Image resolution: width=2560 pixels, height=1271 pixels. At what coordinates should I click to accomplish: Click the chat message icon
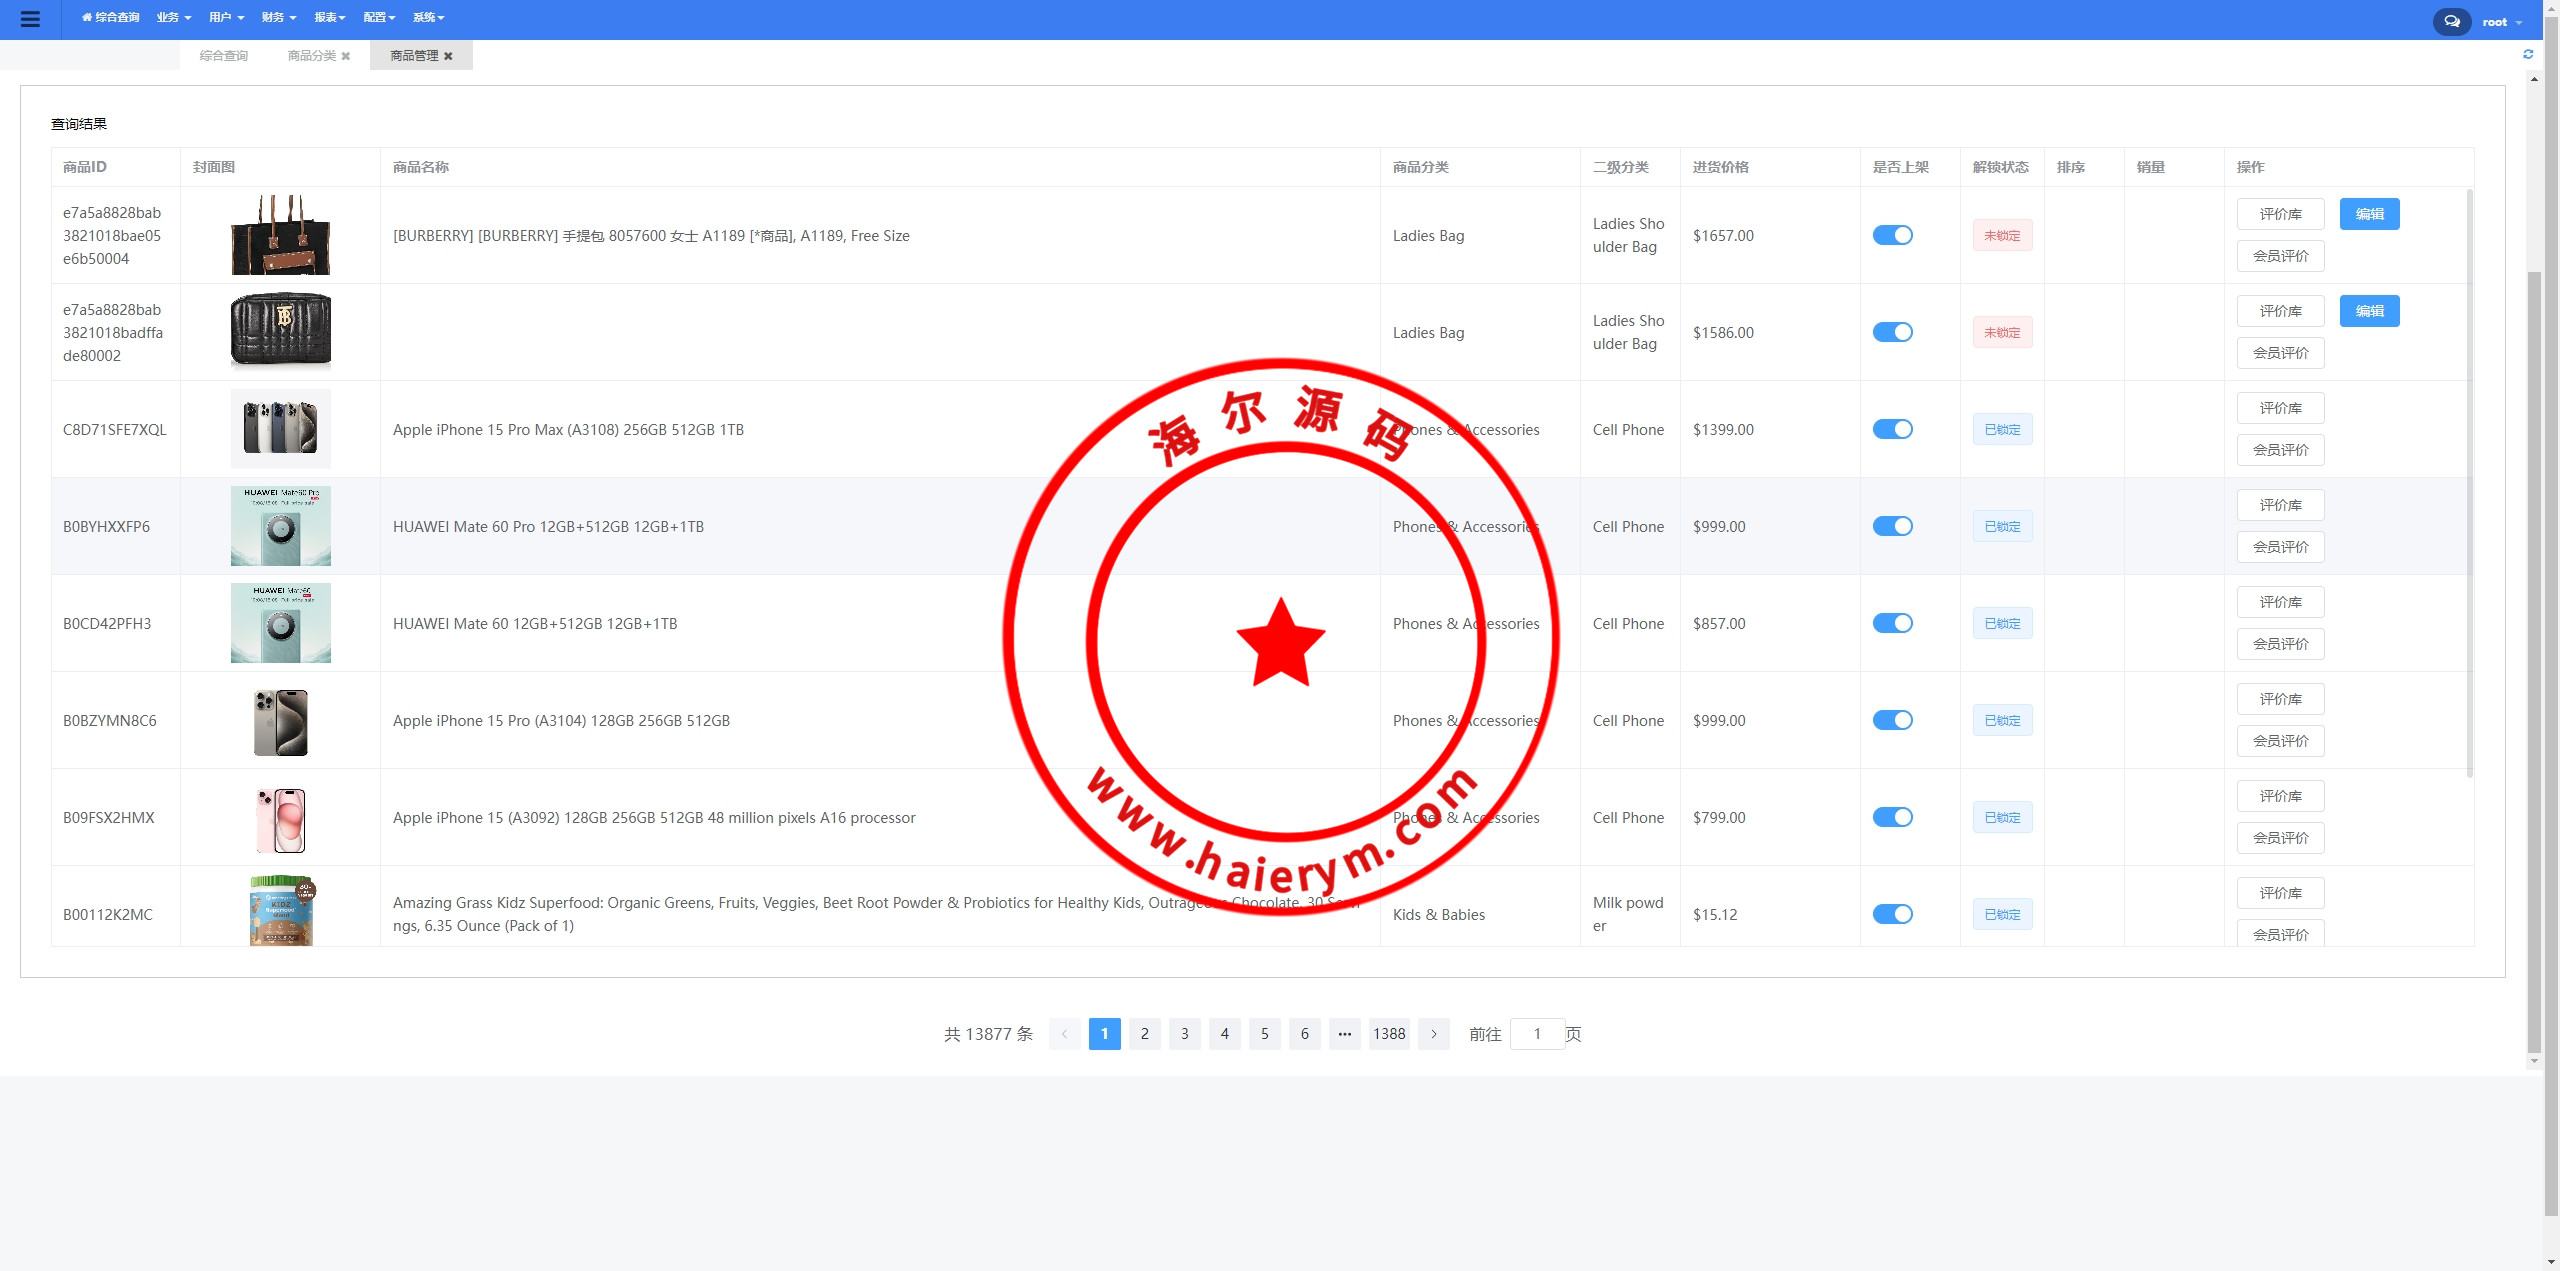(x=2451, y=21)
